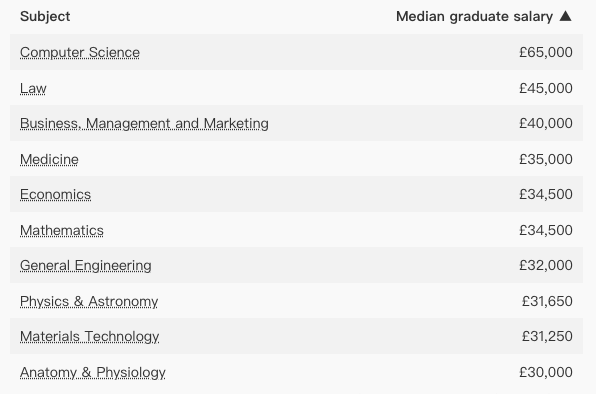Go to the Mathematics subject page
The width and height of the screenshot is (596, 394).
point(62,230)
